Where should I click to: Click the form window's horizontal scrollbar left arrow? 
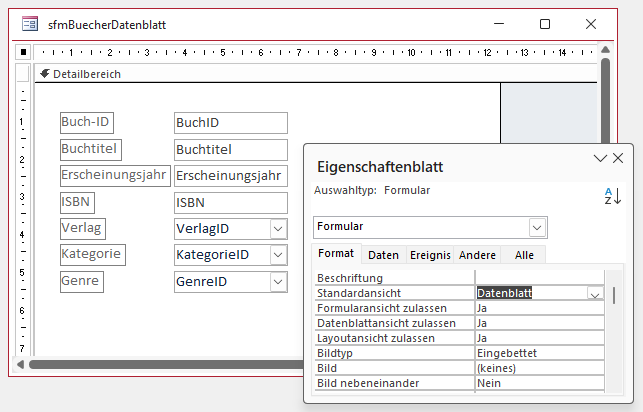(20, 364)
